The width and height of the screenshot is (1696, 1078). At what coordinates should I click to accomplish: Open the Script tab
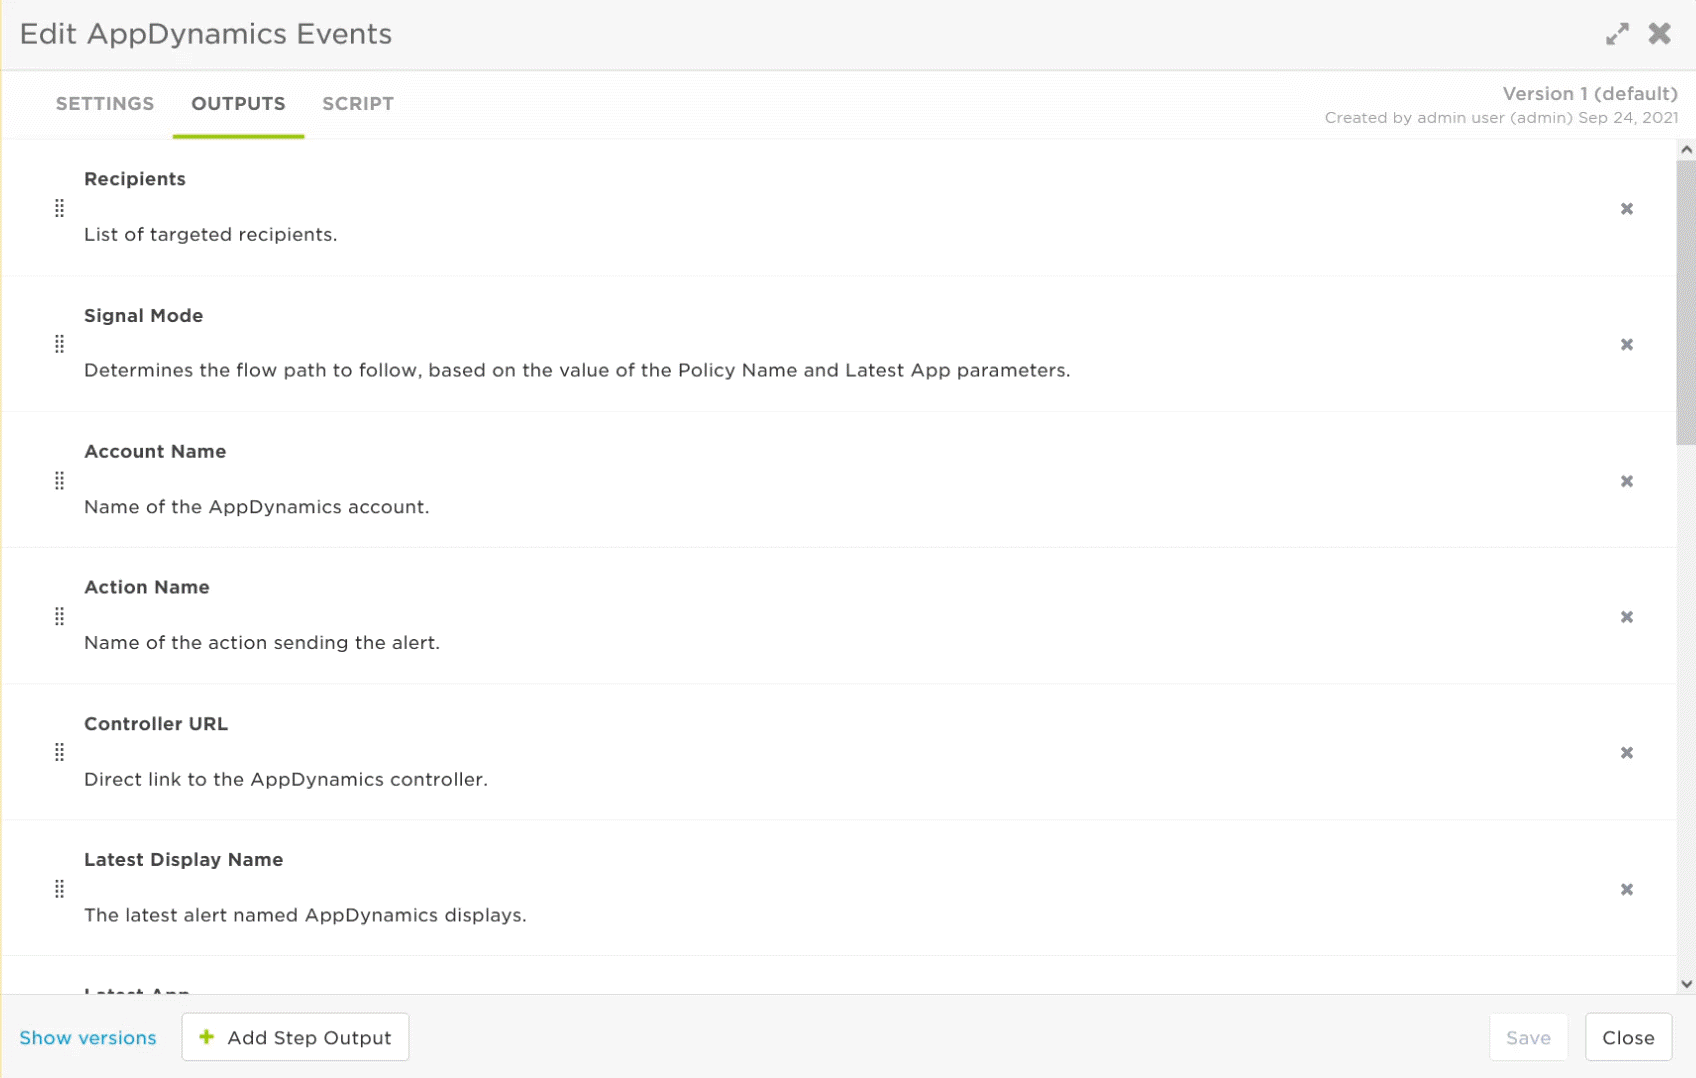coord(358,104)
